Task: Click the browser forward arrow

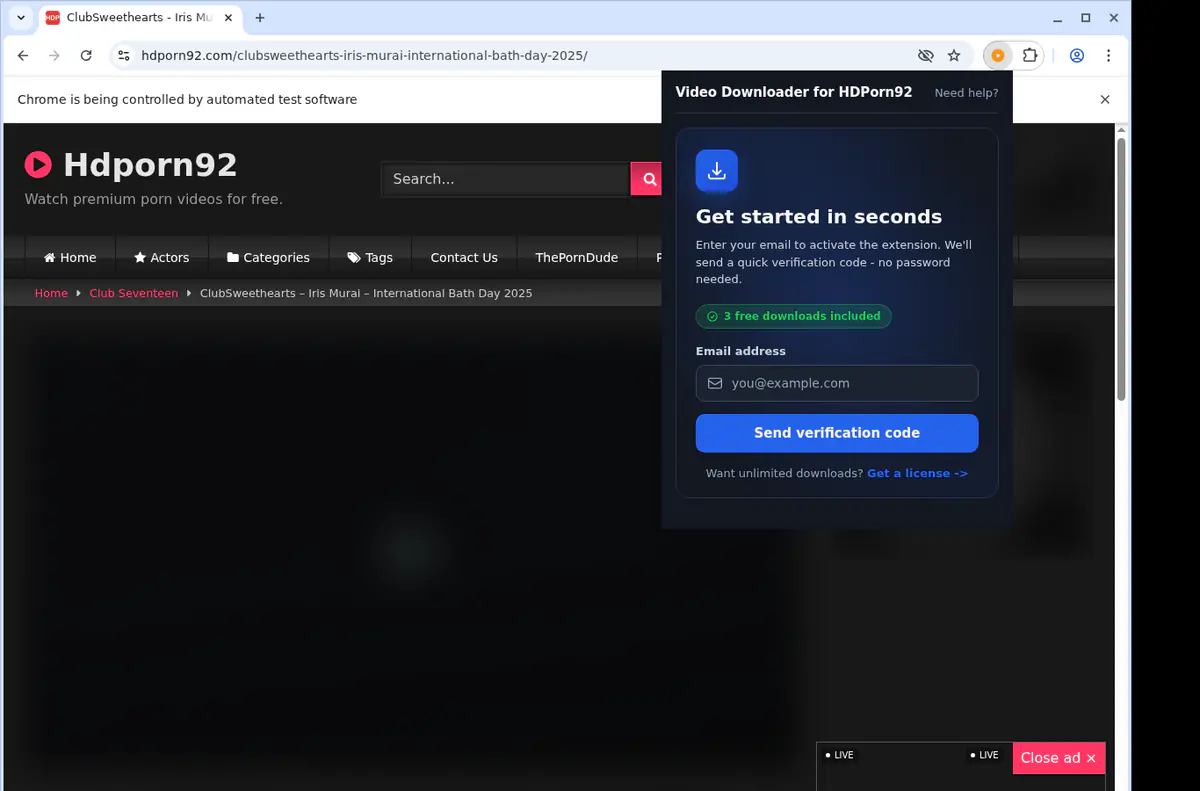Action: click(54, 56)
